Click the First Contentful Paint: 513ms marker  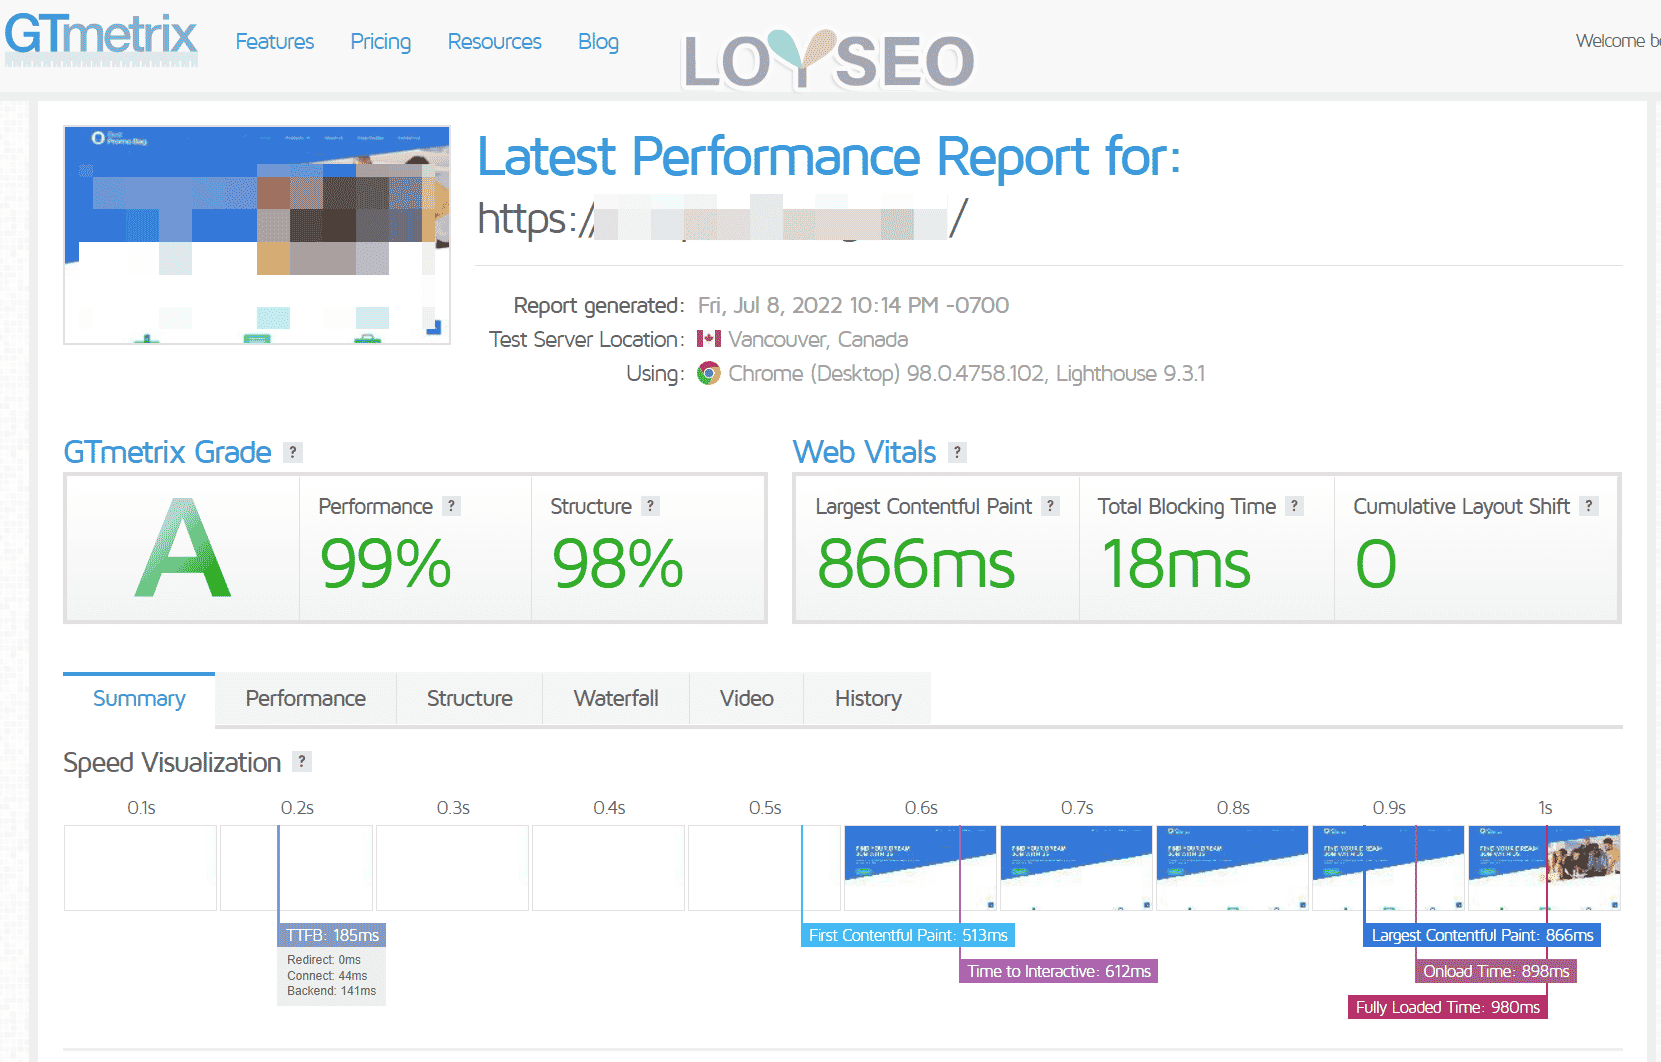[x=908, y=935]
